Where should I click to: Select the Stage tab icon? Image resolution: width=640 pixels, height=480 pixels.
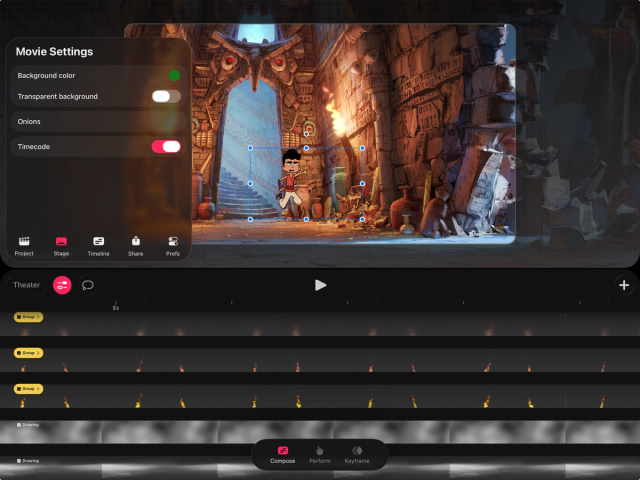coord(61,242)
